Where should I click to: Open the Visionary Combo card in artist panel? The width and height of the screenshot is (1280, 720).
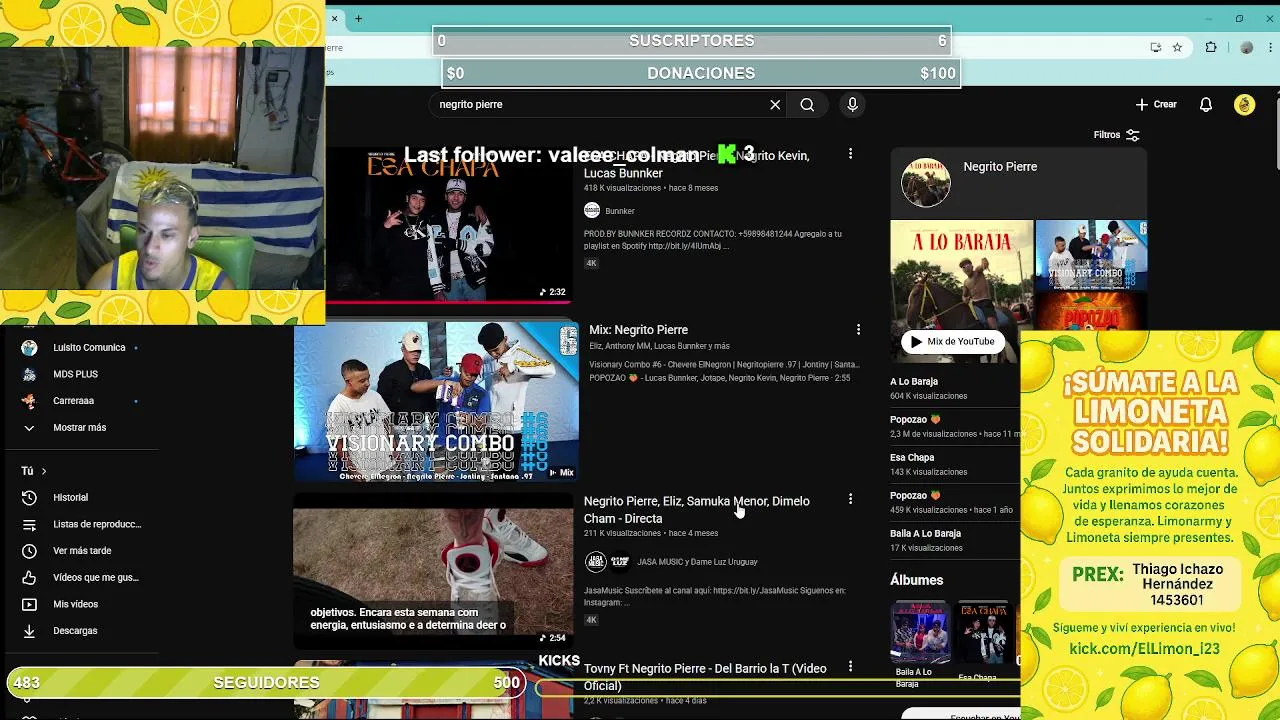click(1091, 255)
